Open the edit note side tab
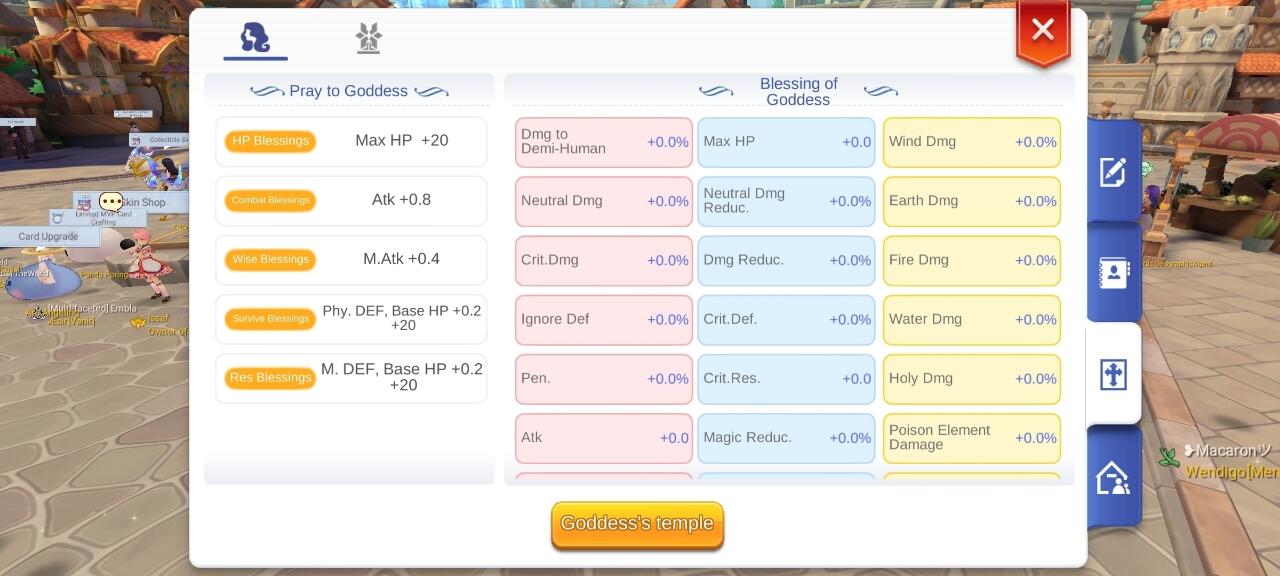This screenshot has height=576, width=1280. (x=1113, y=171)
